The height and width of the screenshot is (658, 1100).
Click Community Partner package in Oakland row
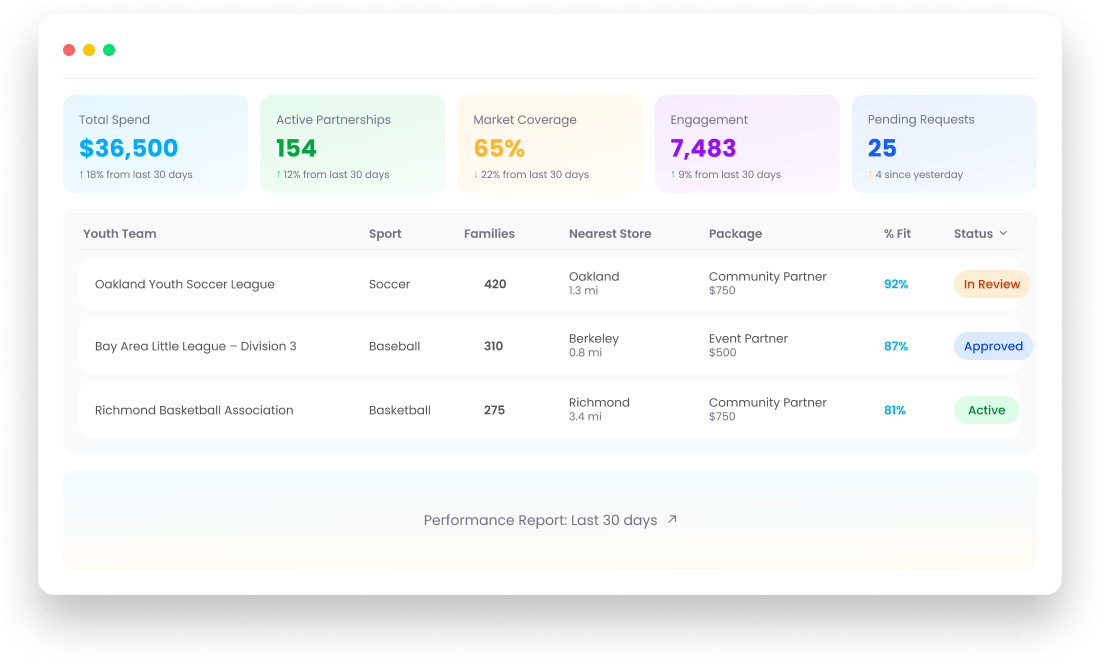click(767, 283)
